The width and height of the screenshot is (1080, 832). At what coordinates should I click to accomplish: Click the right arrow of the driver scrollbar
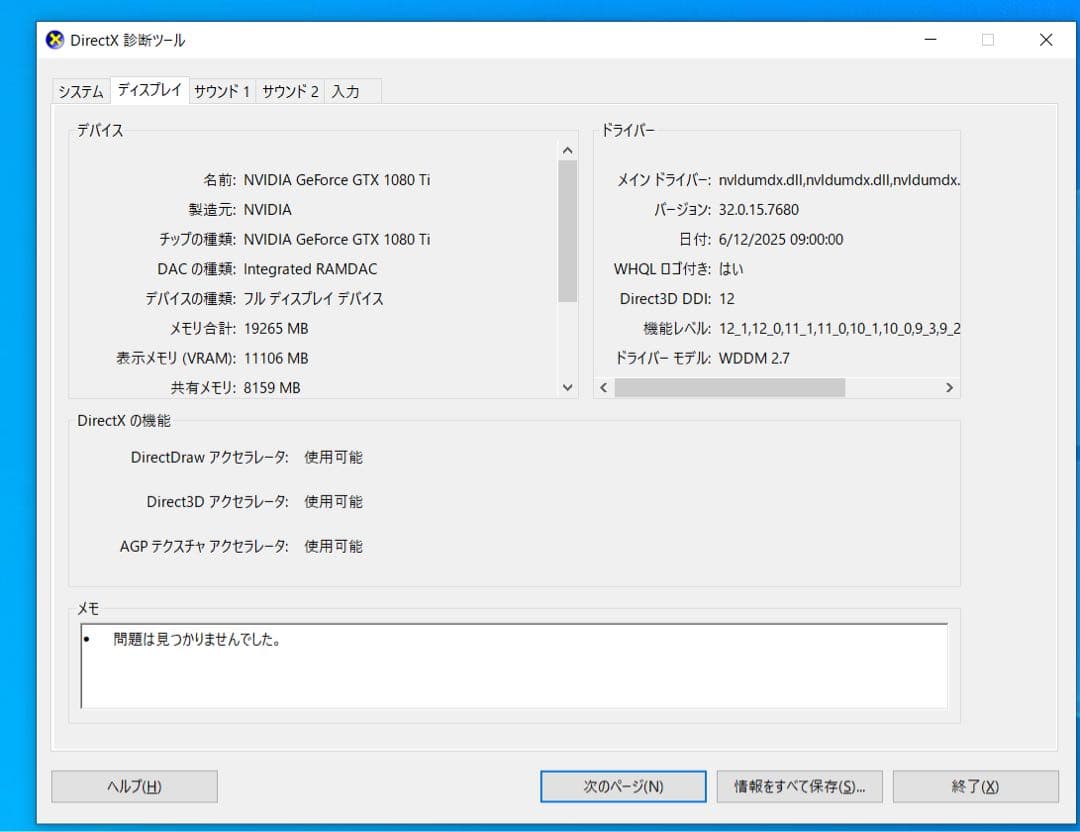[949, 387]
